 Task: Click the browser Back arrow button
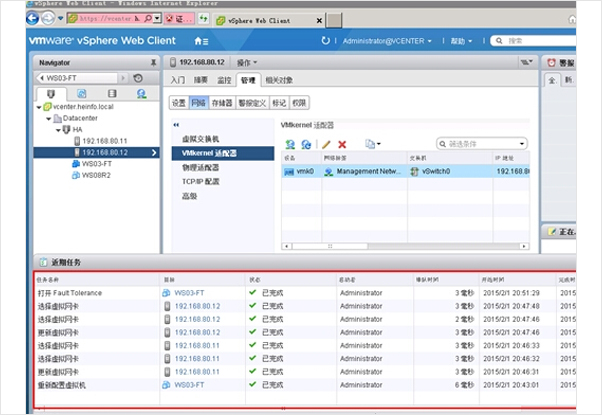[33, 18]
